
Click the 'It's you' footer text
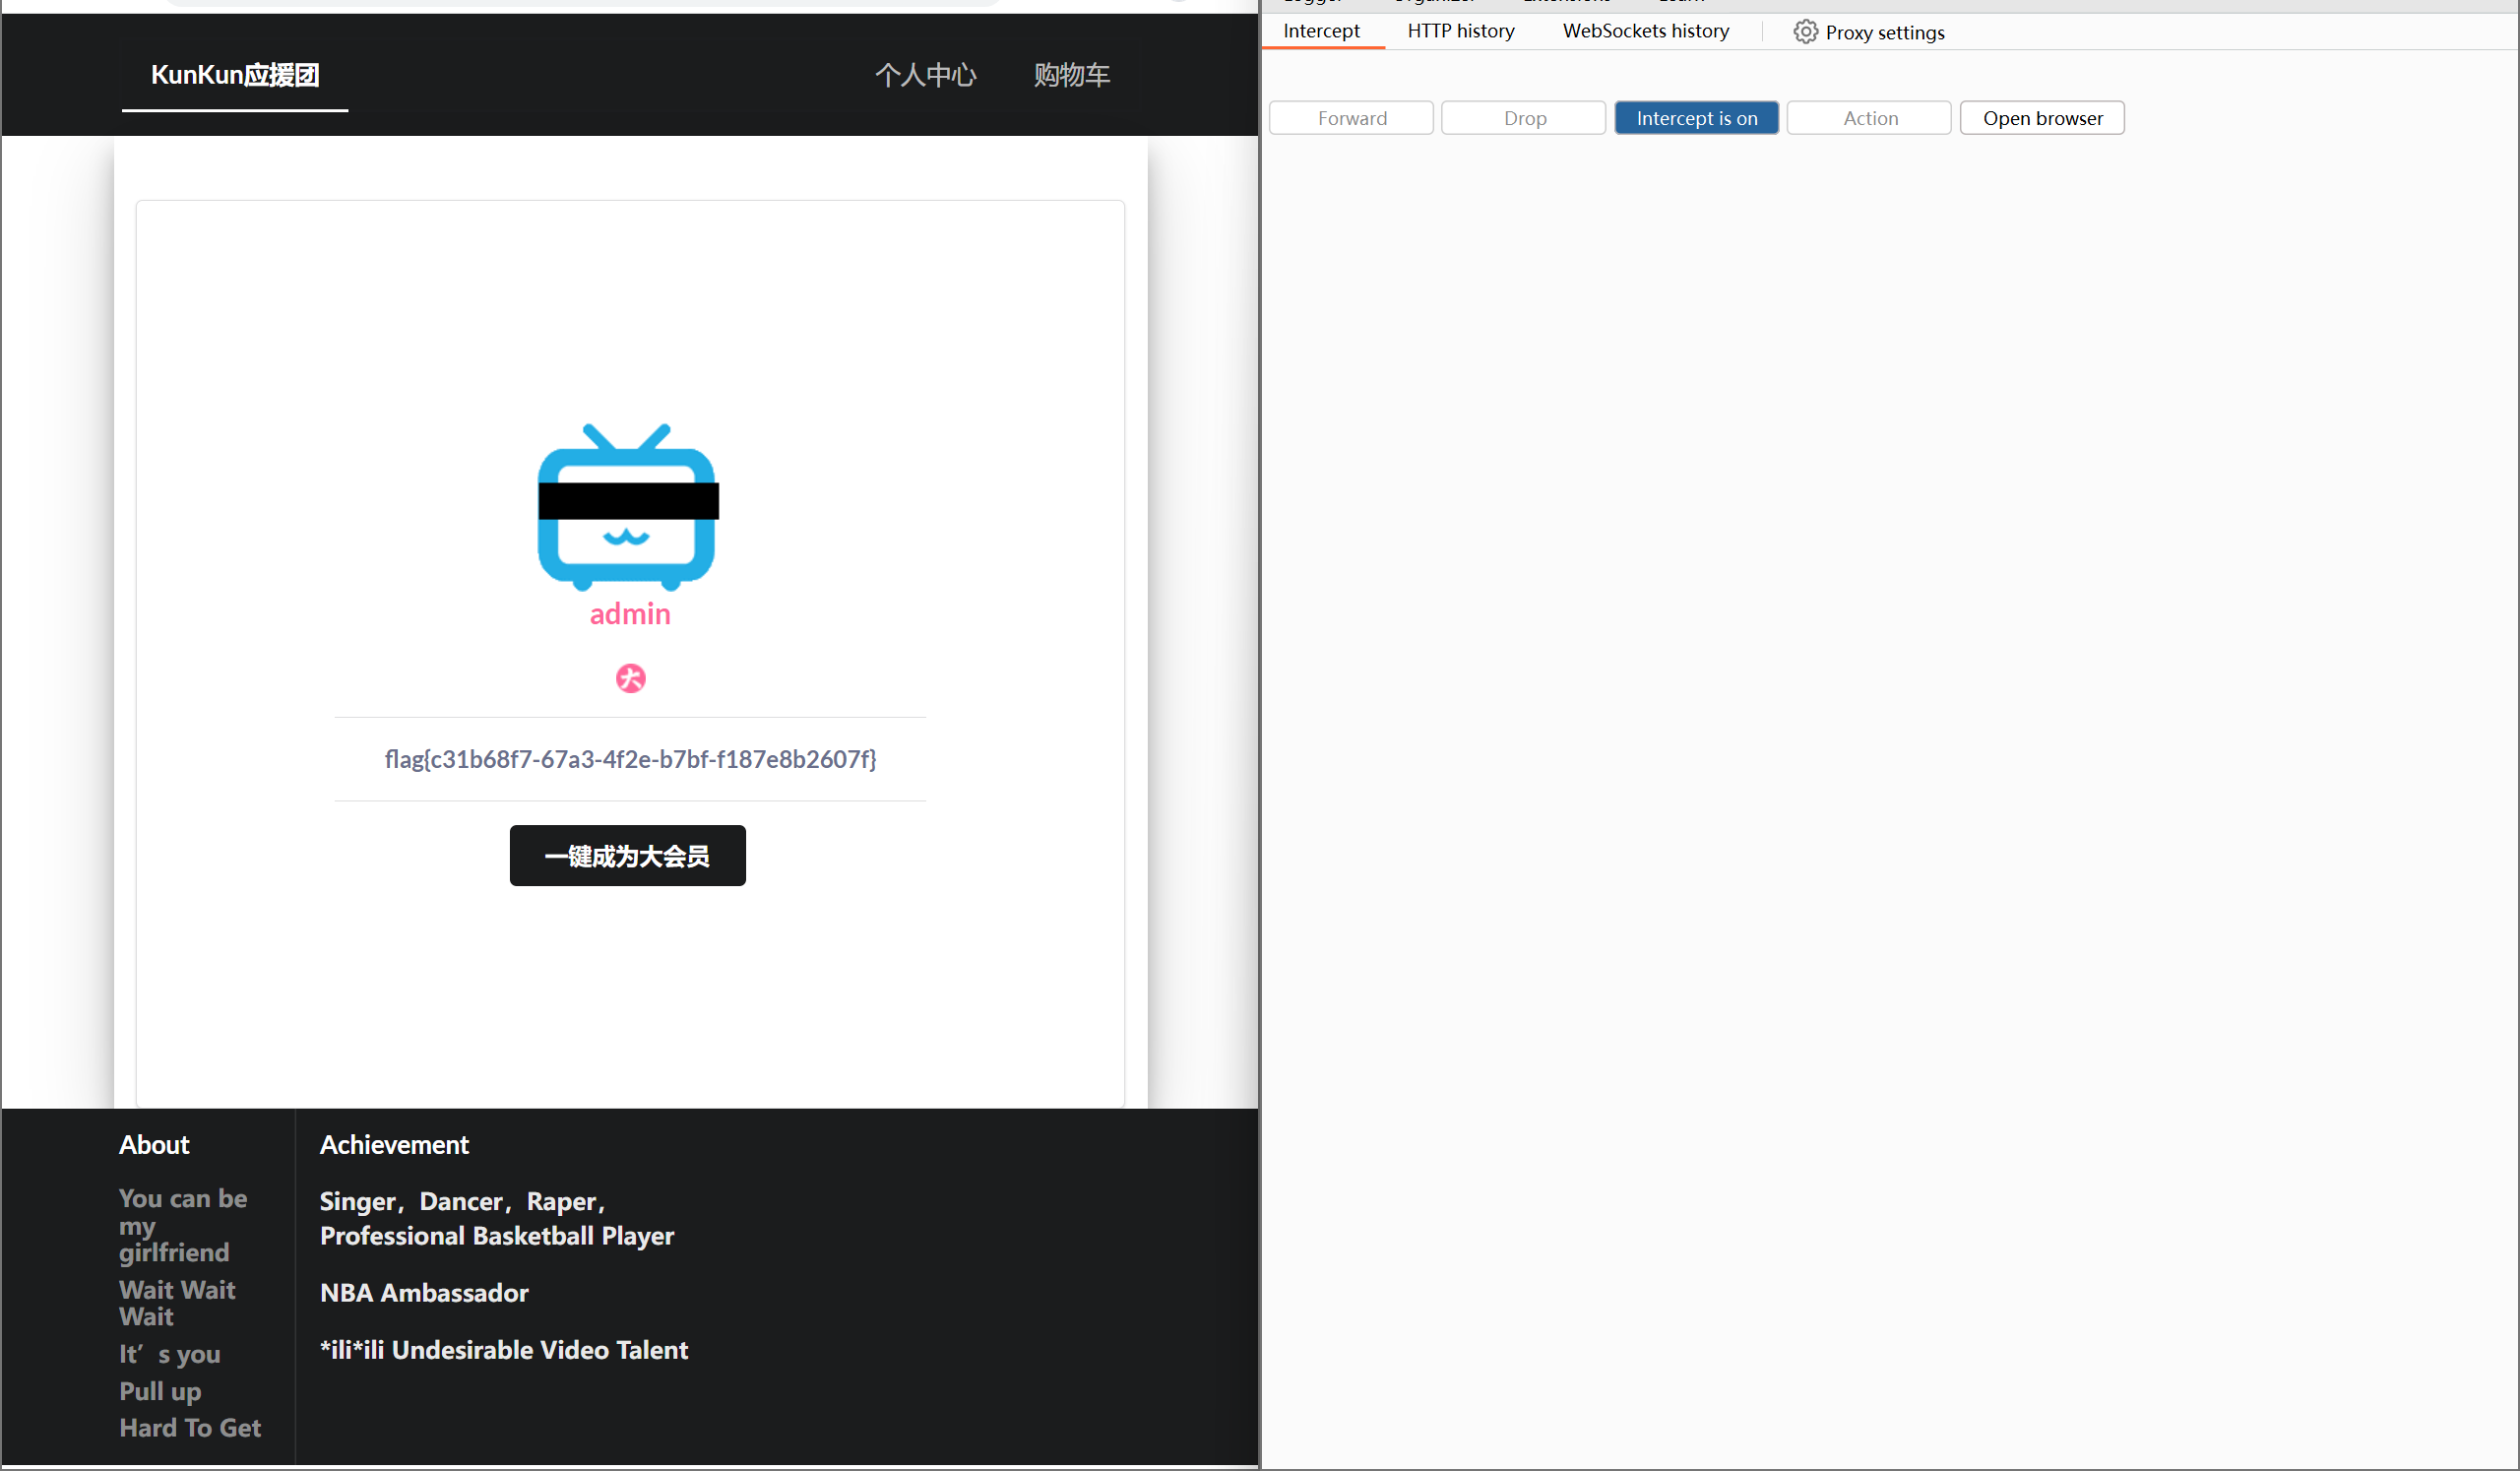point(170,1354)
